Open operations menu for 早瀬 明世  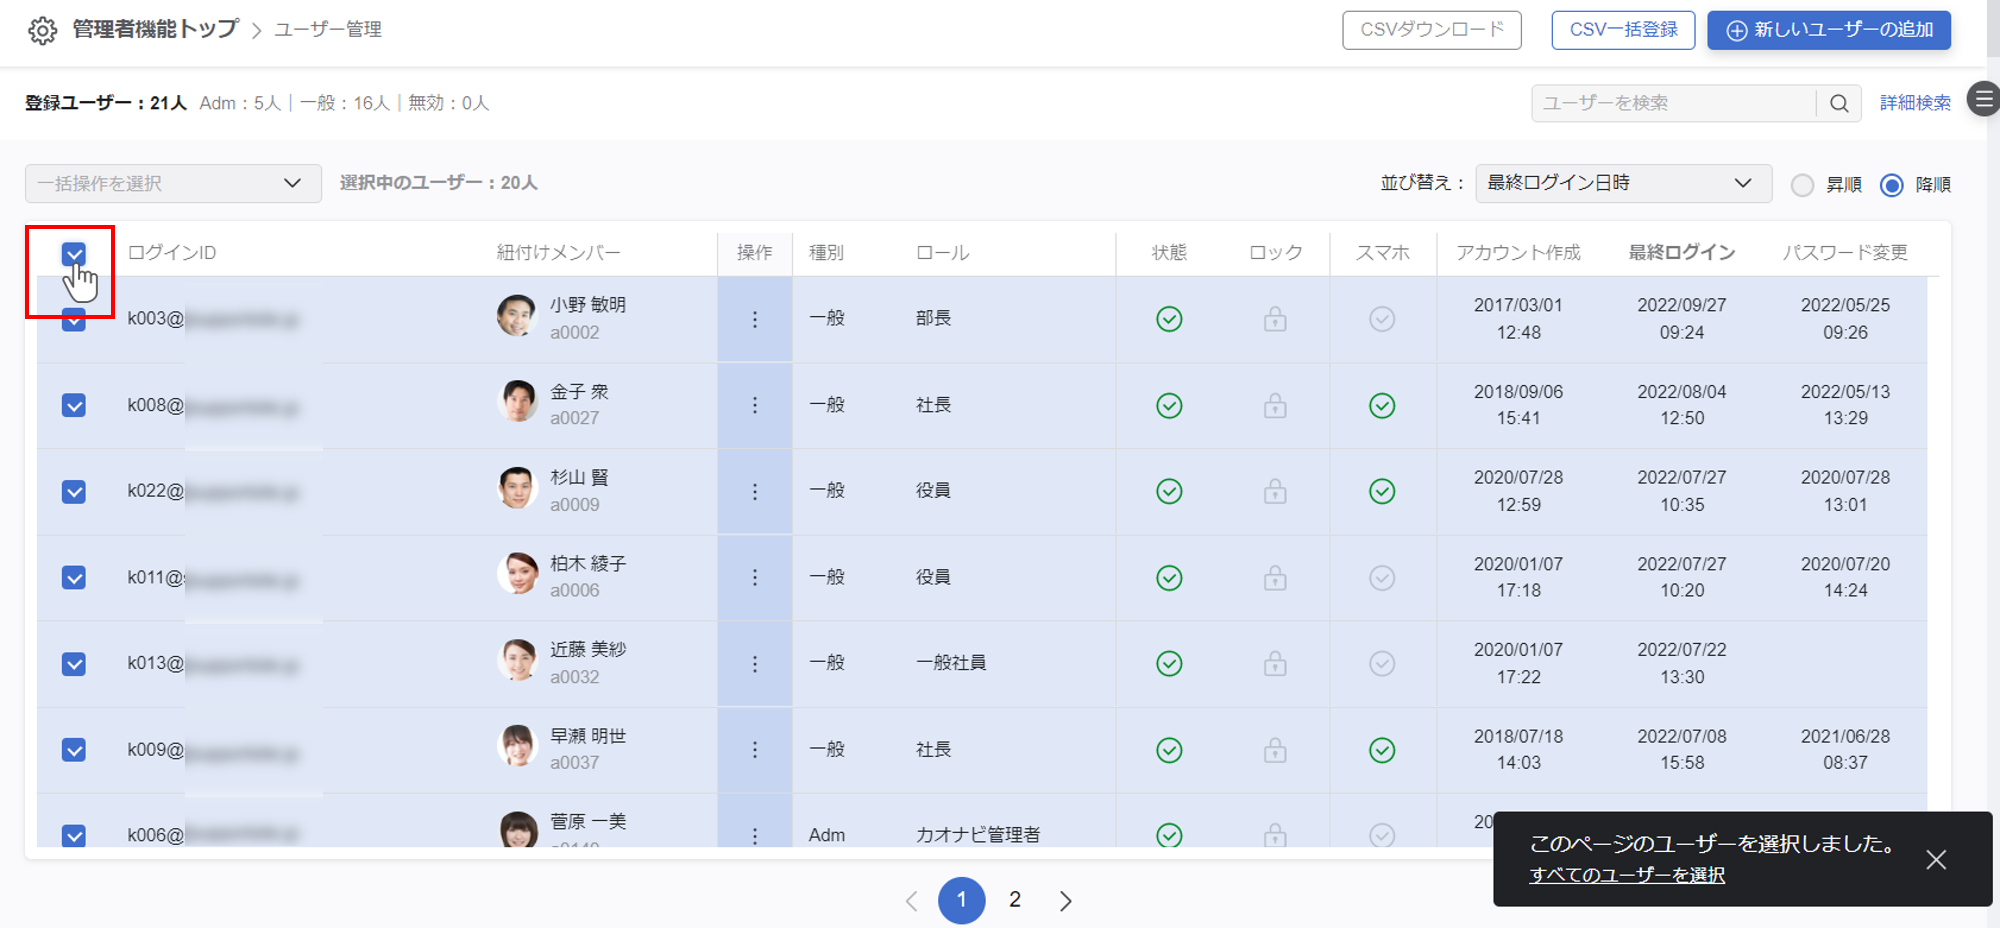755,749
